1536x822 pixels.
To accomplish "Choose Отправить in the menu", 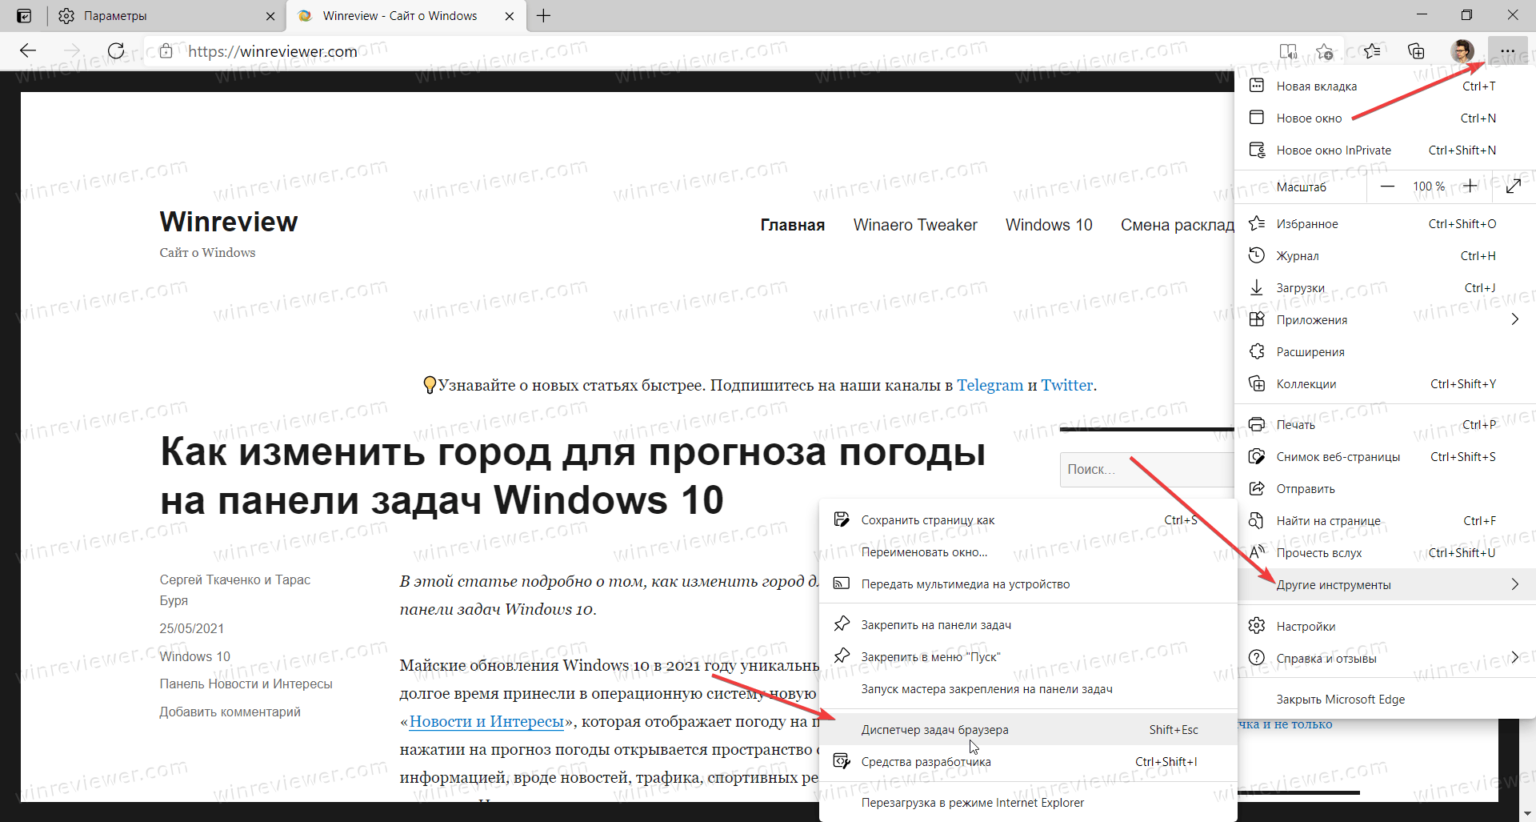I will pyautogui.click(x=1386, y=489).
